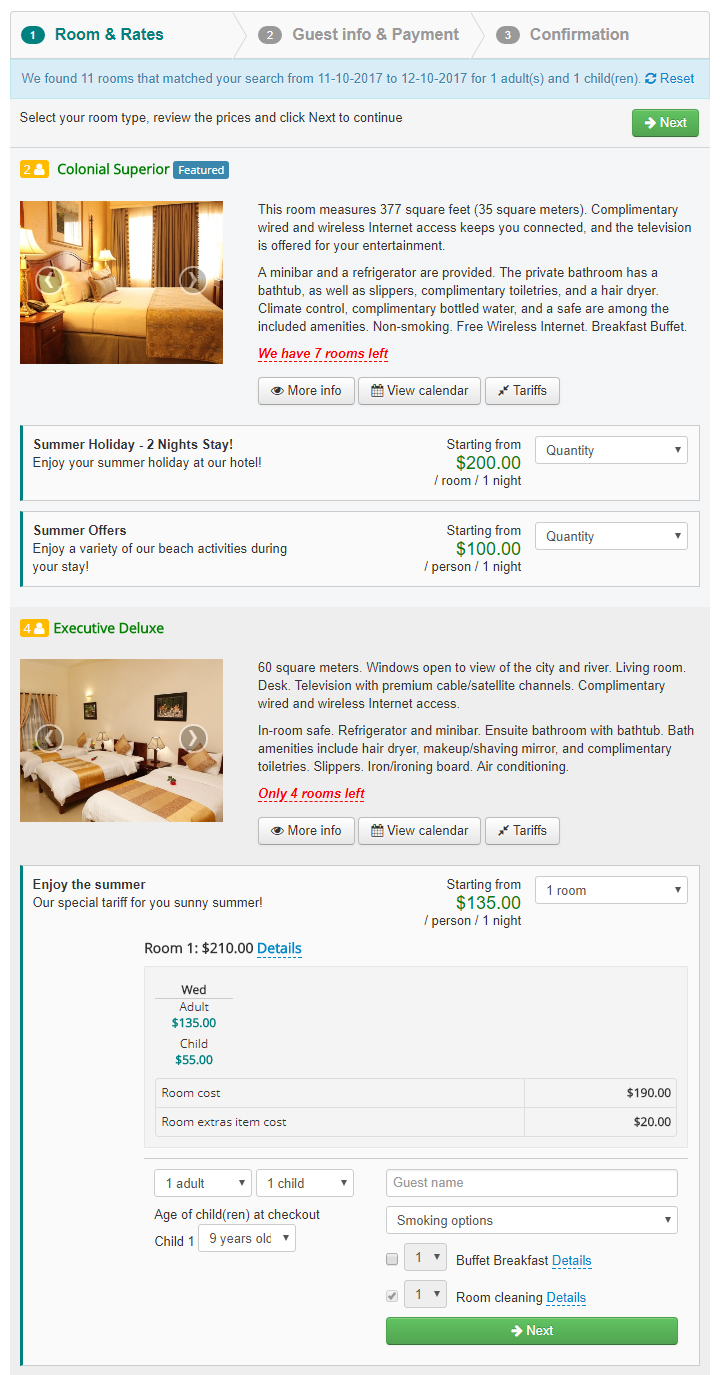Open the 1 room selector for Enjoy the summer
Viewport: 720px width, 1375px height.
click(x=611, y=890)
